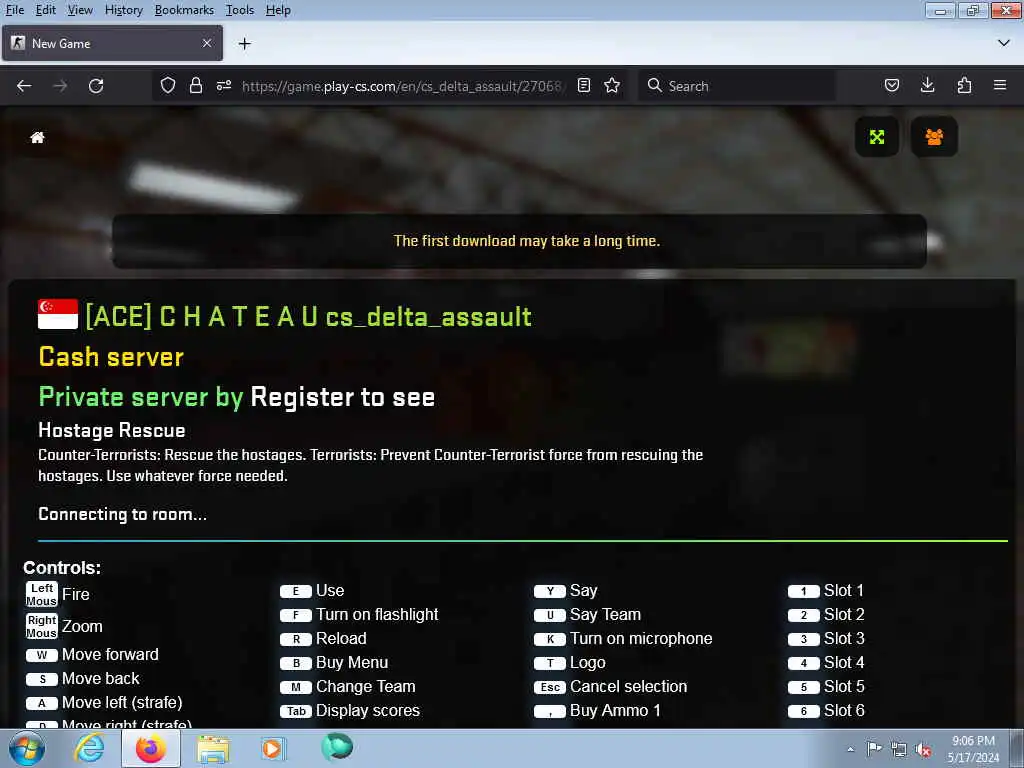Toggle fullscreen with the green arrows icon
This screenshot has width=1024, height=768.
pyautogui.click(x=876, y=136)
